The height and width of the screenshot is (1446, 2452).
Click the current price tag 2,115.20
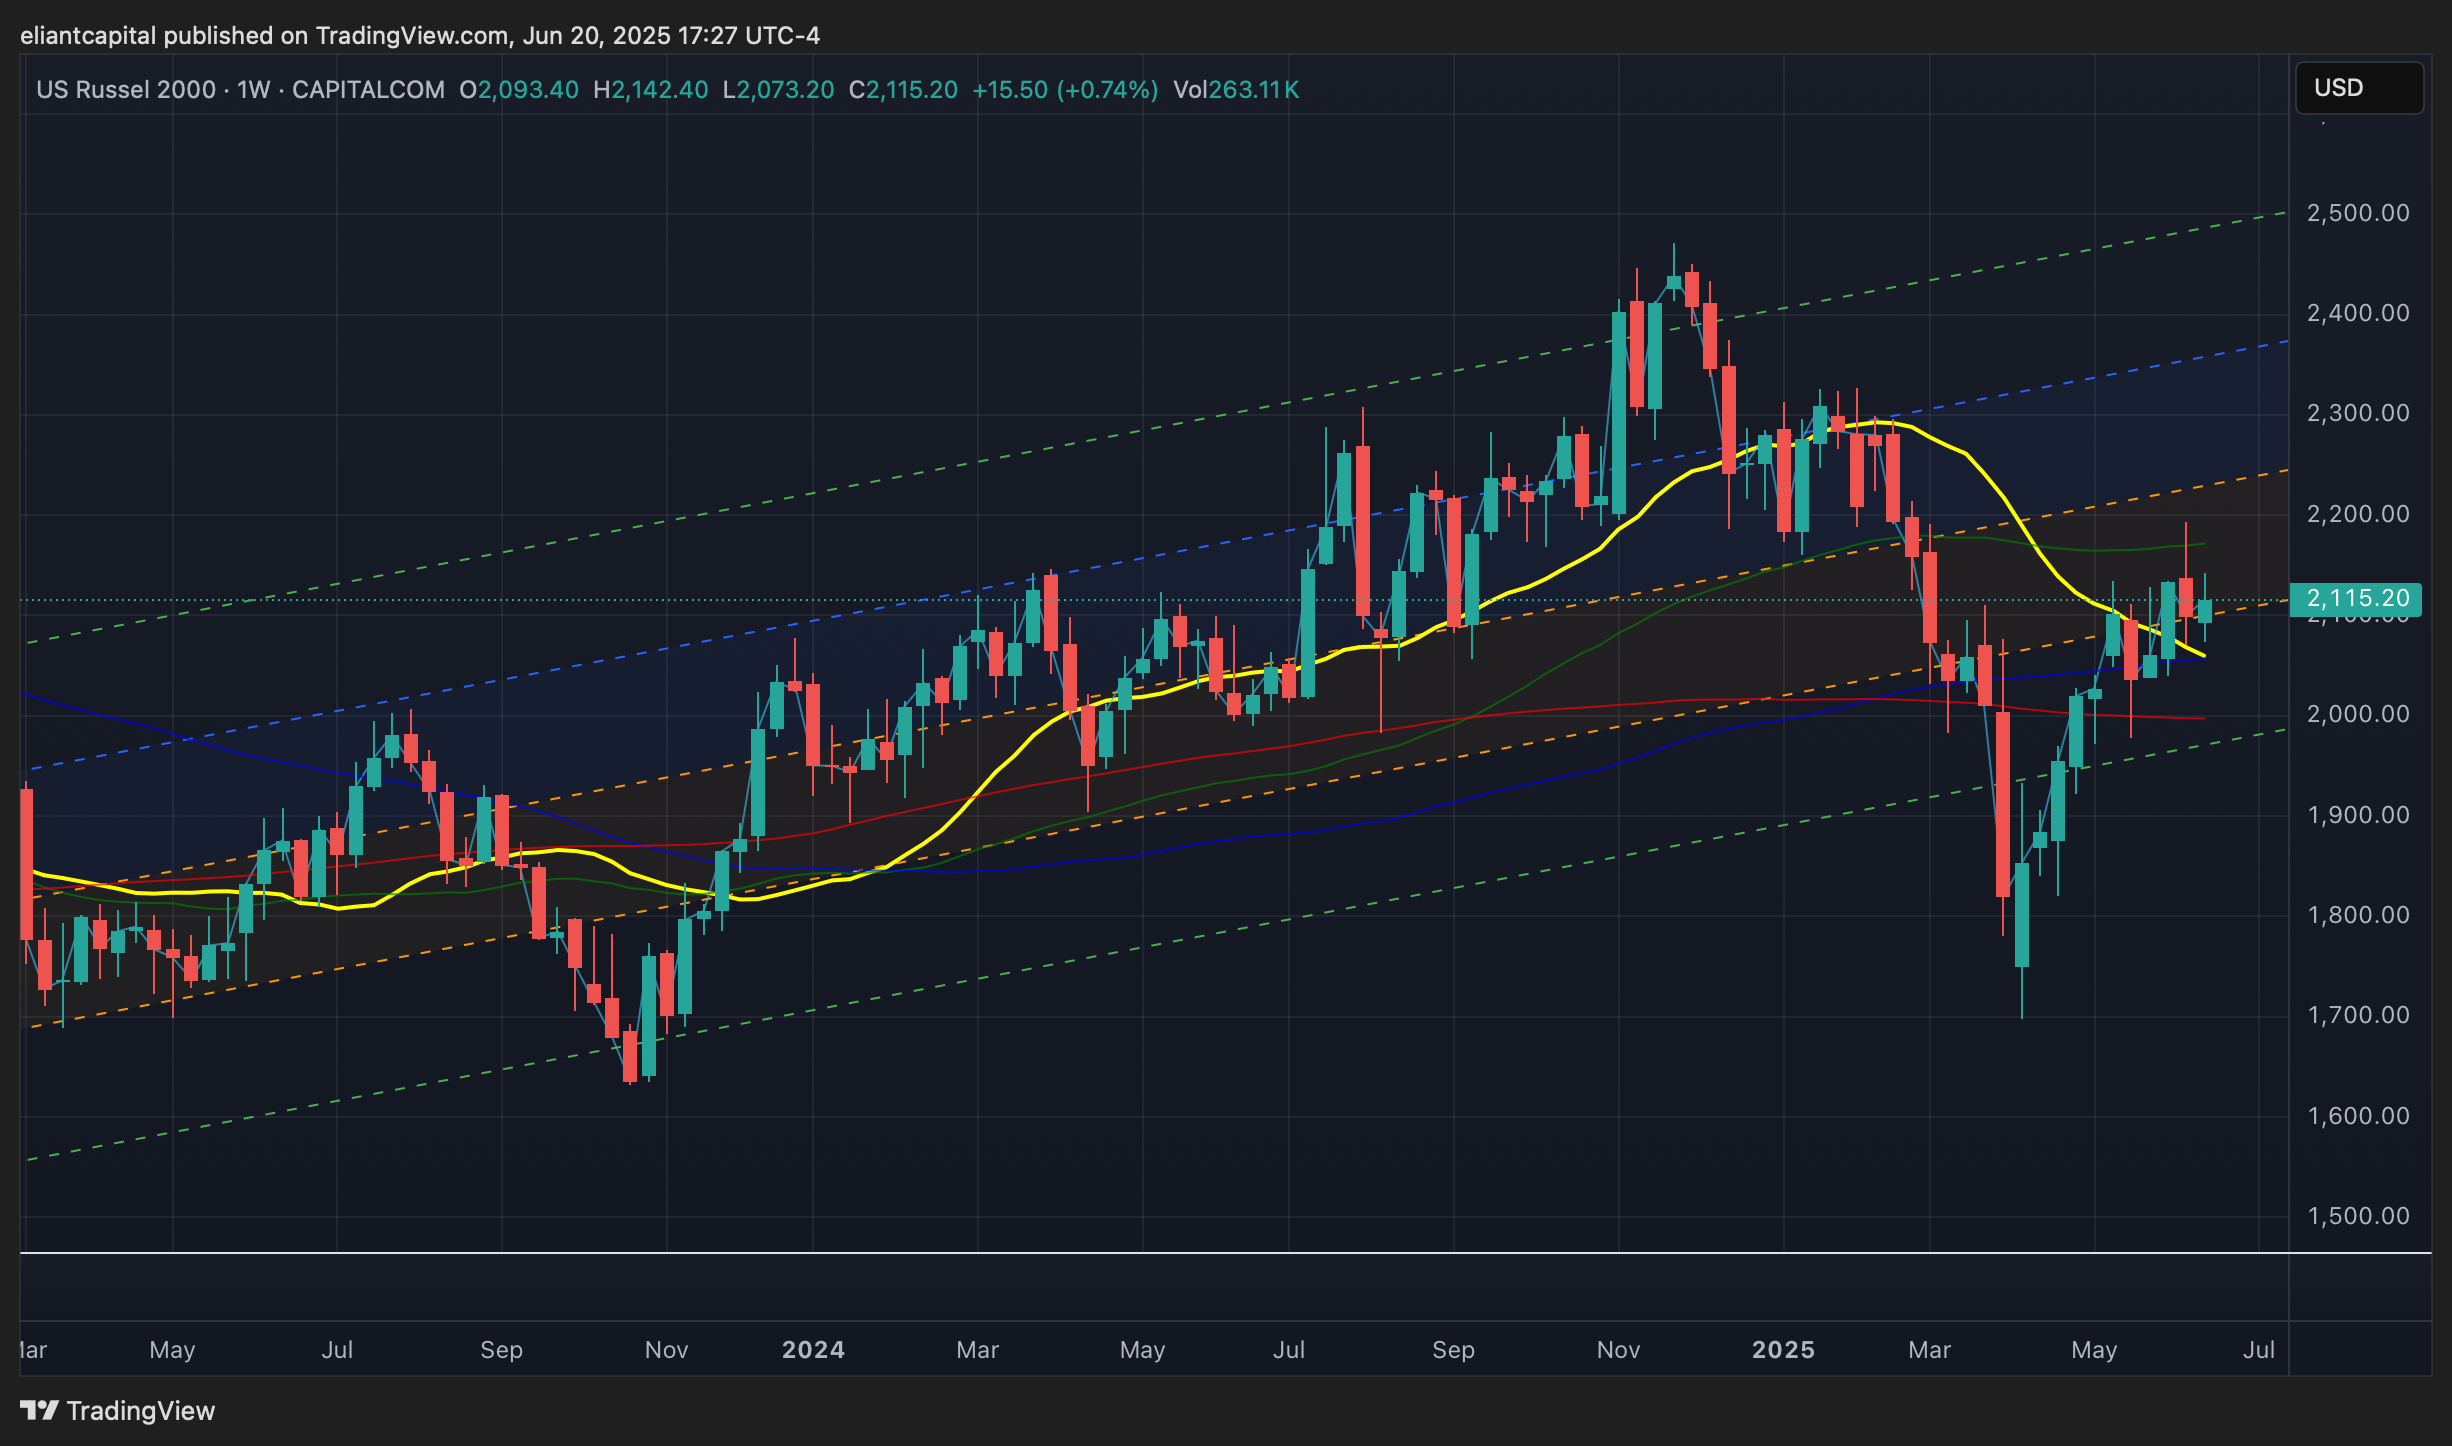coord(2355,599)
